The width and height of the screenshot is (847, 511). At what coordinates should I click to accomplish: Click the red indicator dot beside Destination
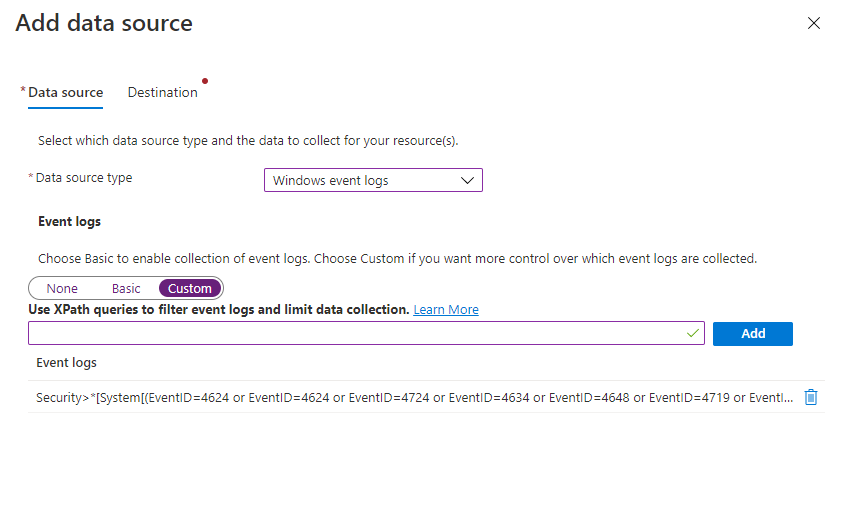click(x=205, y=80)
